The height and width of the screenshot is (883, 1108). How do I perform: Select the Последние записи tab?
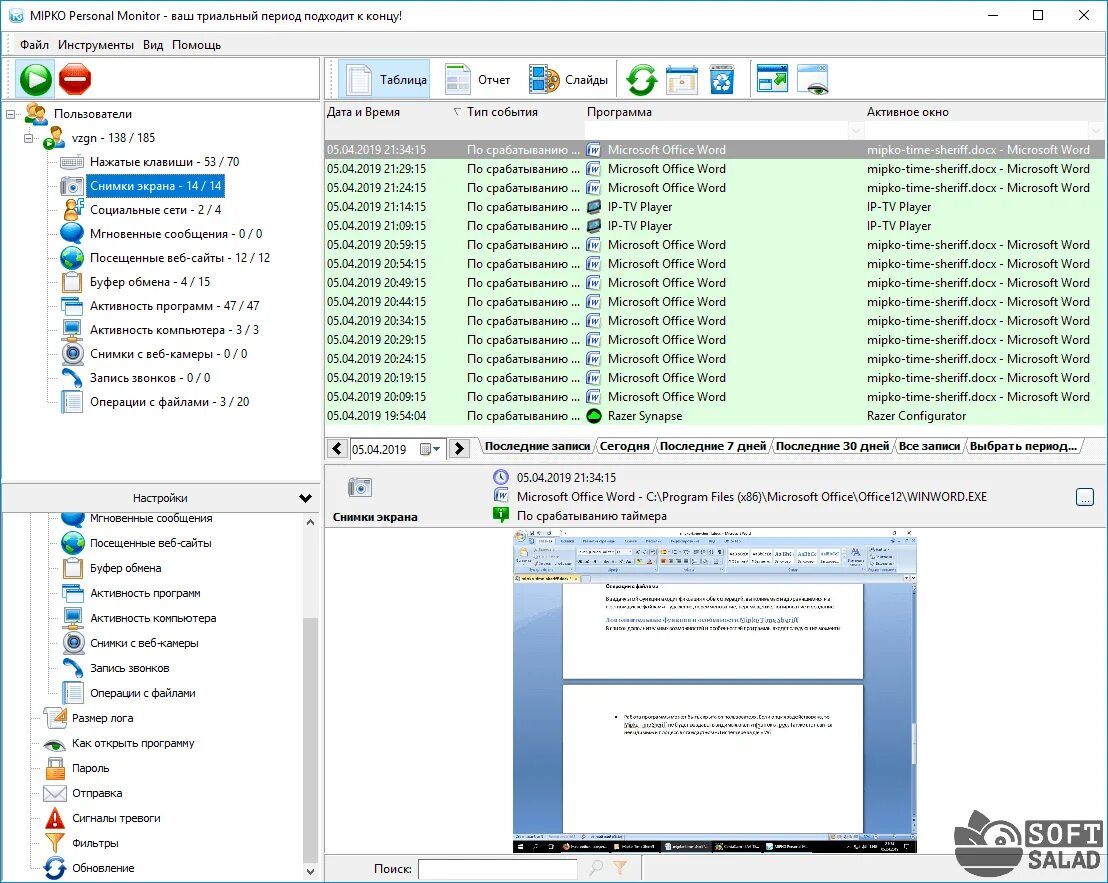[537, 446]
